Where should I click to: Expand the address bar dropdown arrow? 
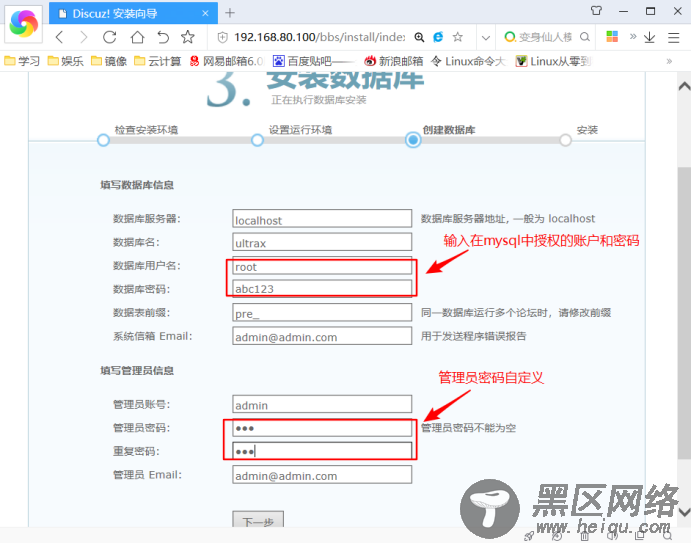[x=486, y=38]
